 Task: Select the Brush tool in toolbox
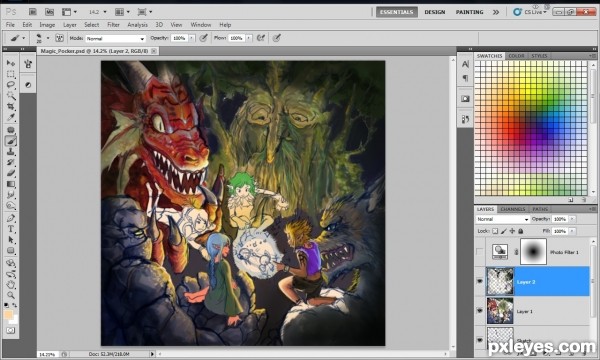click(x=11, y=141)
